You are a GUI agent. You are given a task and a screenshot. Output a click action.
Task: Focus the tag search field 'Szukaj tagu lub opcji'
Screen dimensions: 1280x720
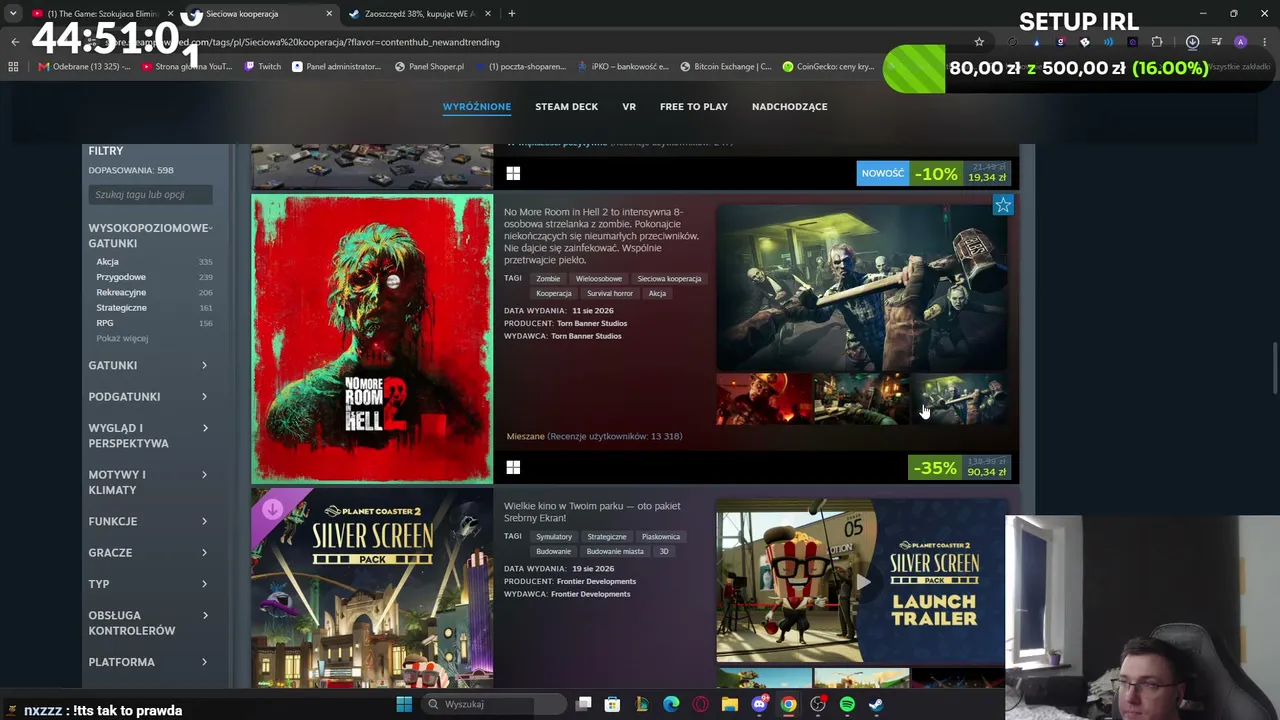coord(150,195)
